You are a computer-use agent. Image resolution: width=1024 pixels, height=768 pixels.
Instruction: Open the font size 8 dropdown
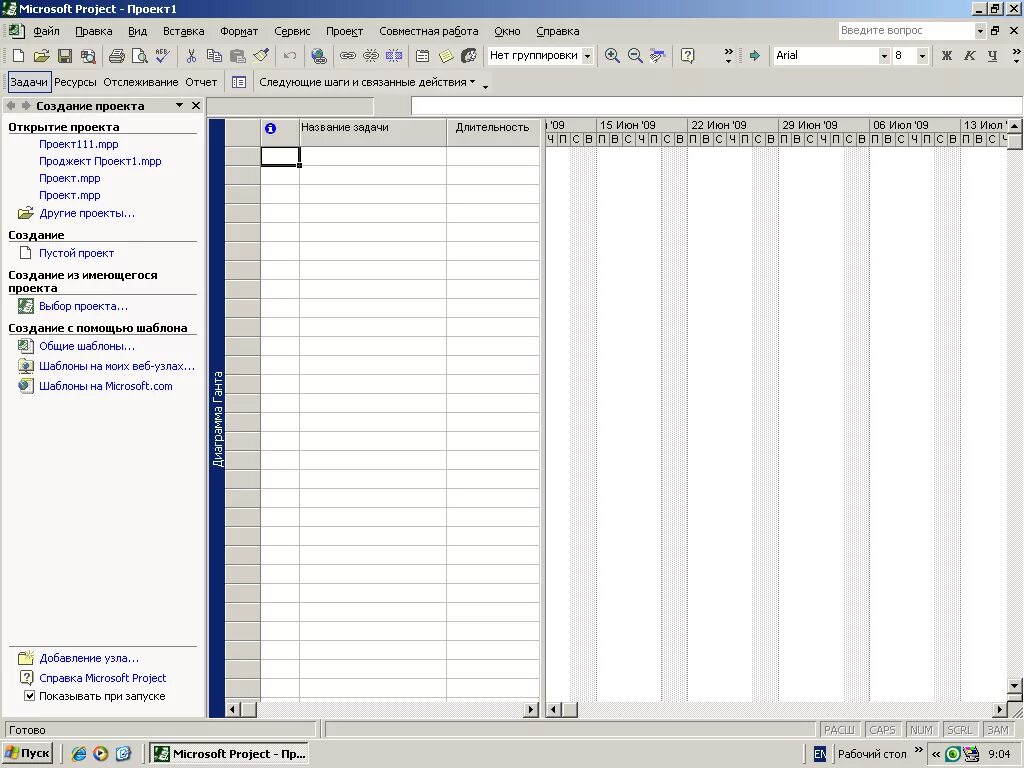pos(922,56)
